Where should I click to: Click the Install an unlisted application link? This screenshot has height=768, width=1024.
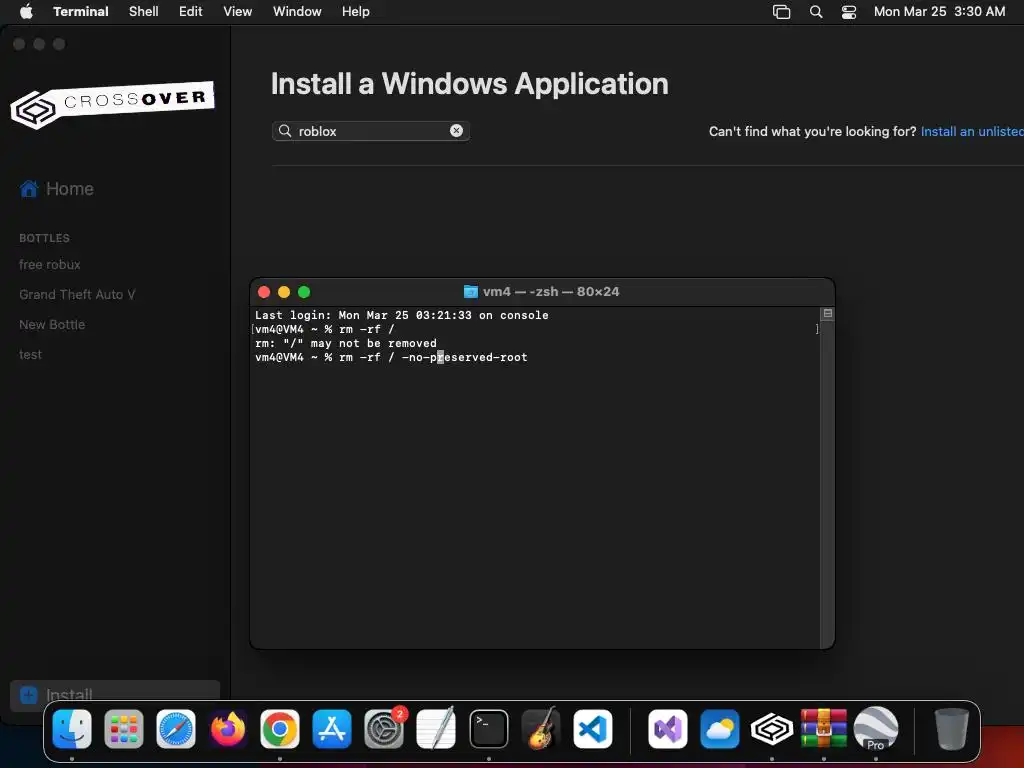(x=972, y=131)
